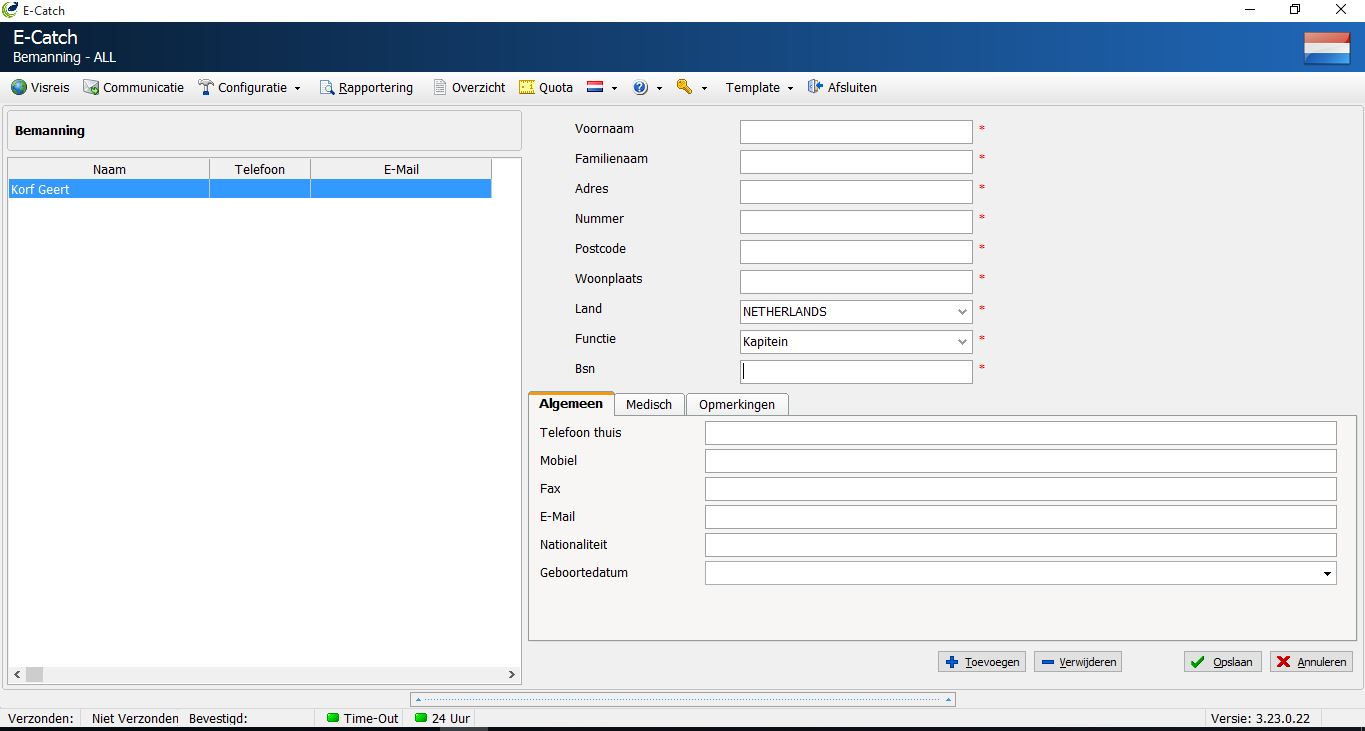Viewport: 1365px width, 731px height.
Task: Click the green 24 Uur status indicator
Action: 421,718
